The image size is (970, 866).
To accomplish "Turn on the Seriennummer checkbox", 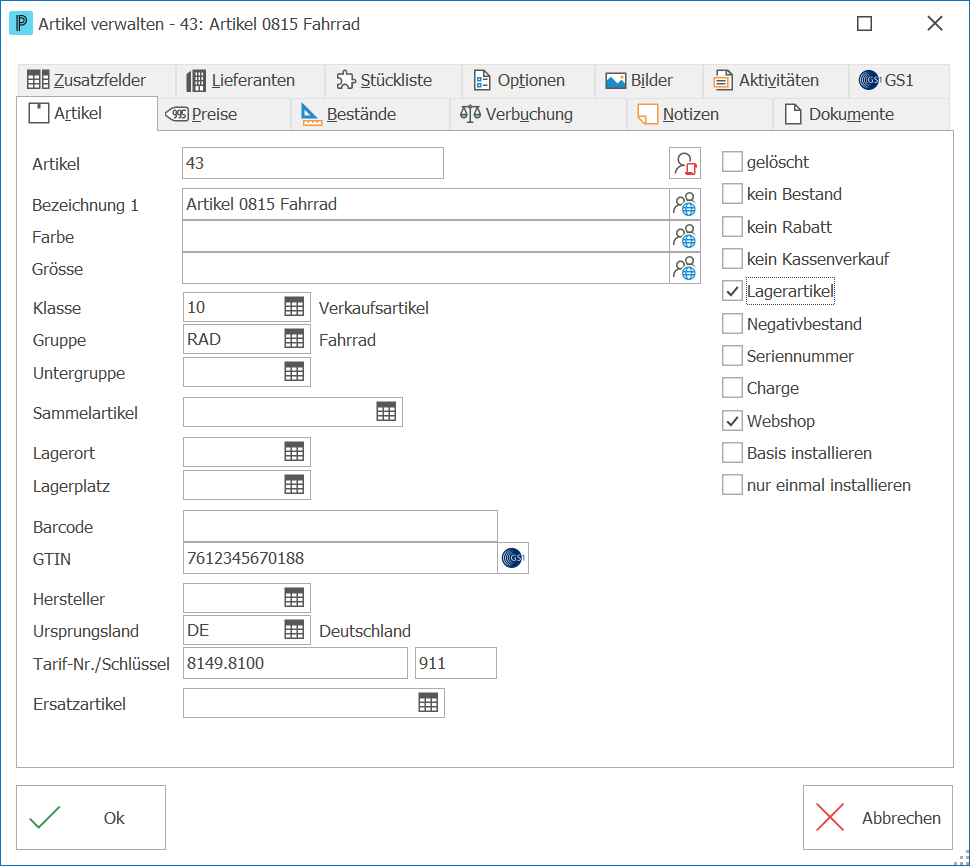I will pyautogui.click(x=732, y=356).
